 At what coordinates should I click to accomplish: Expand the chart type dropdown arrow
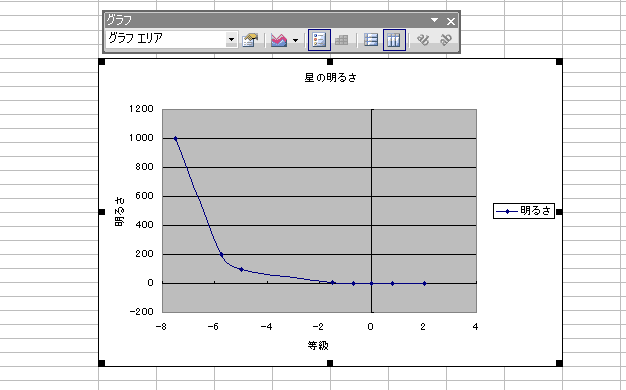(x=295, y=40)
